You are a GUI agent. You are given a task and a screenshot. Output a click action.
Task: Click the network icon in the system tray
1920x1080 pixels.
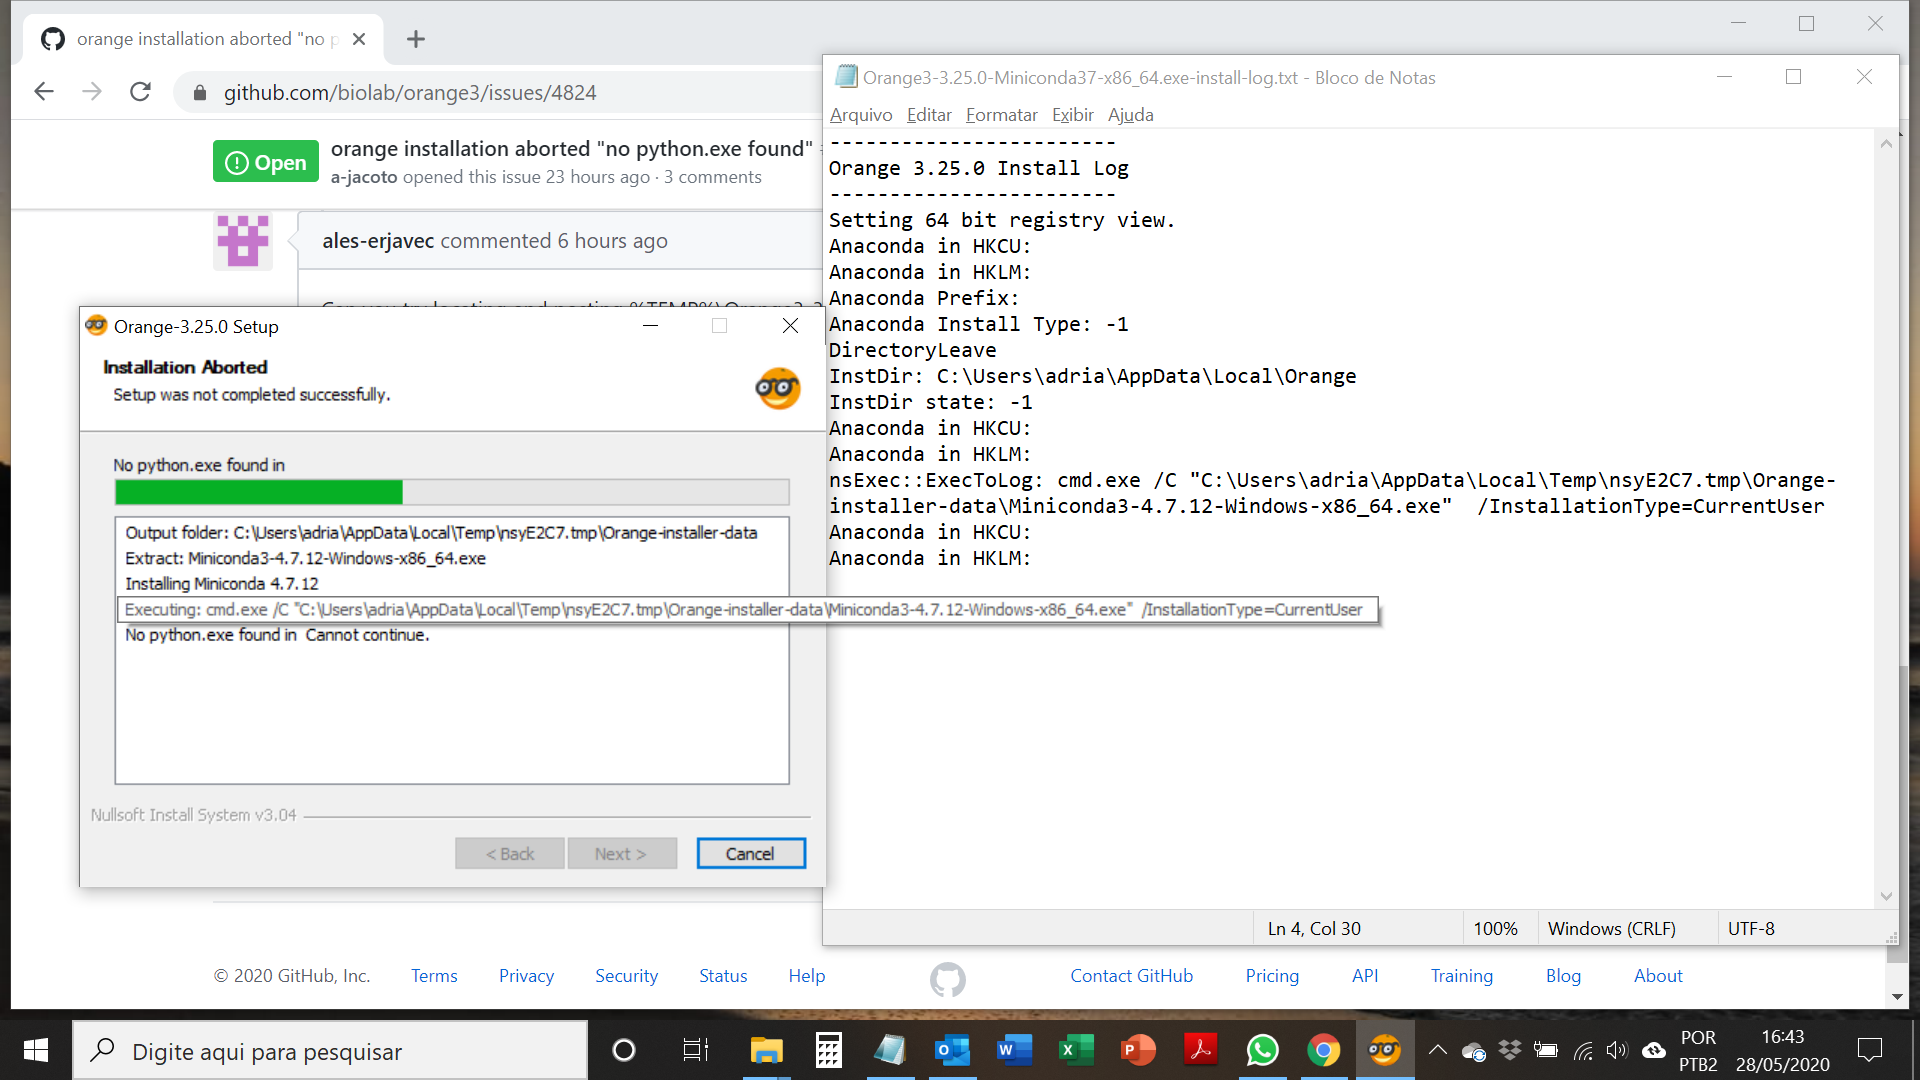pos(1583,1050)
